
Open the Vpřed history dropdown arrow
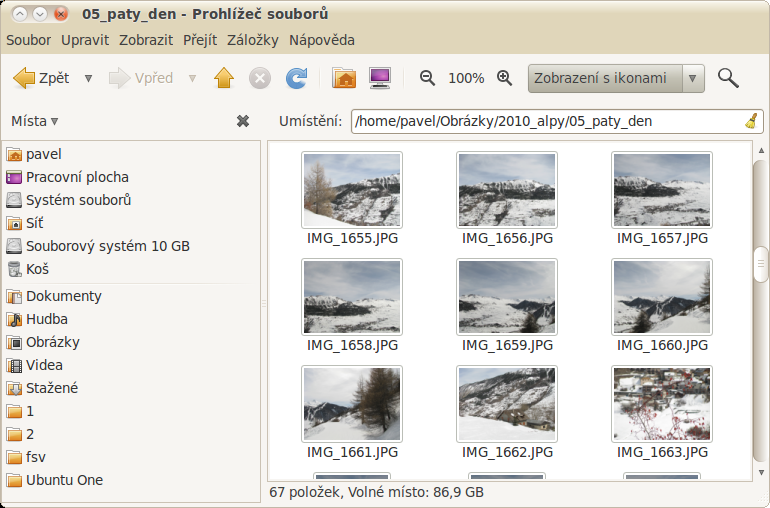(x=192, y=78)
